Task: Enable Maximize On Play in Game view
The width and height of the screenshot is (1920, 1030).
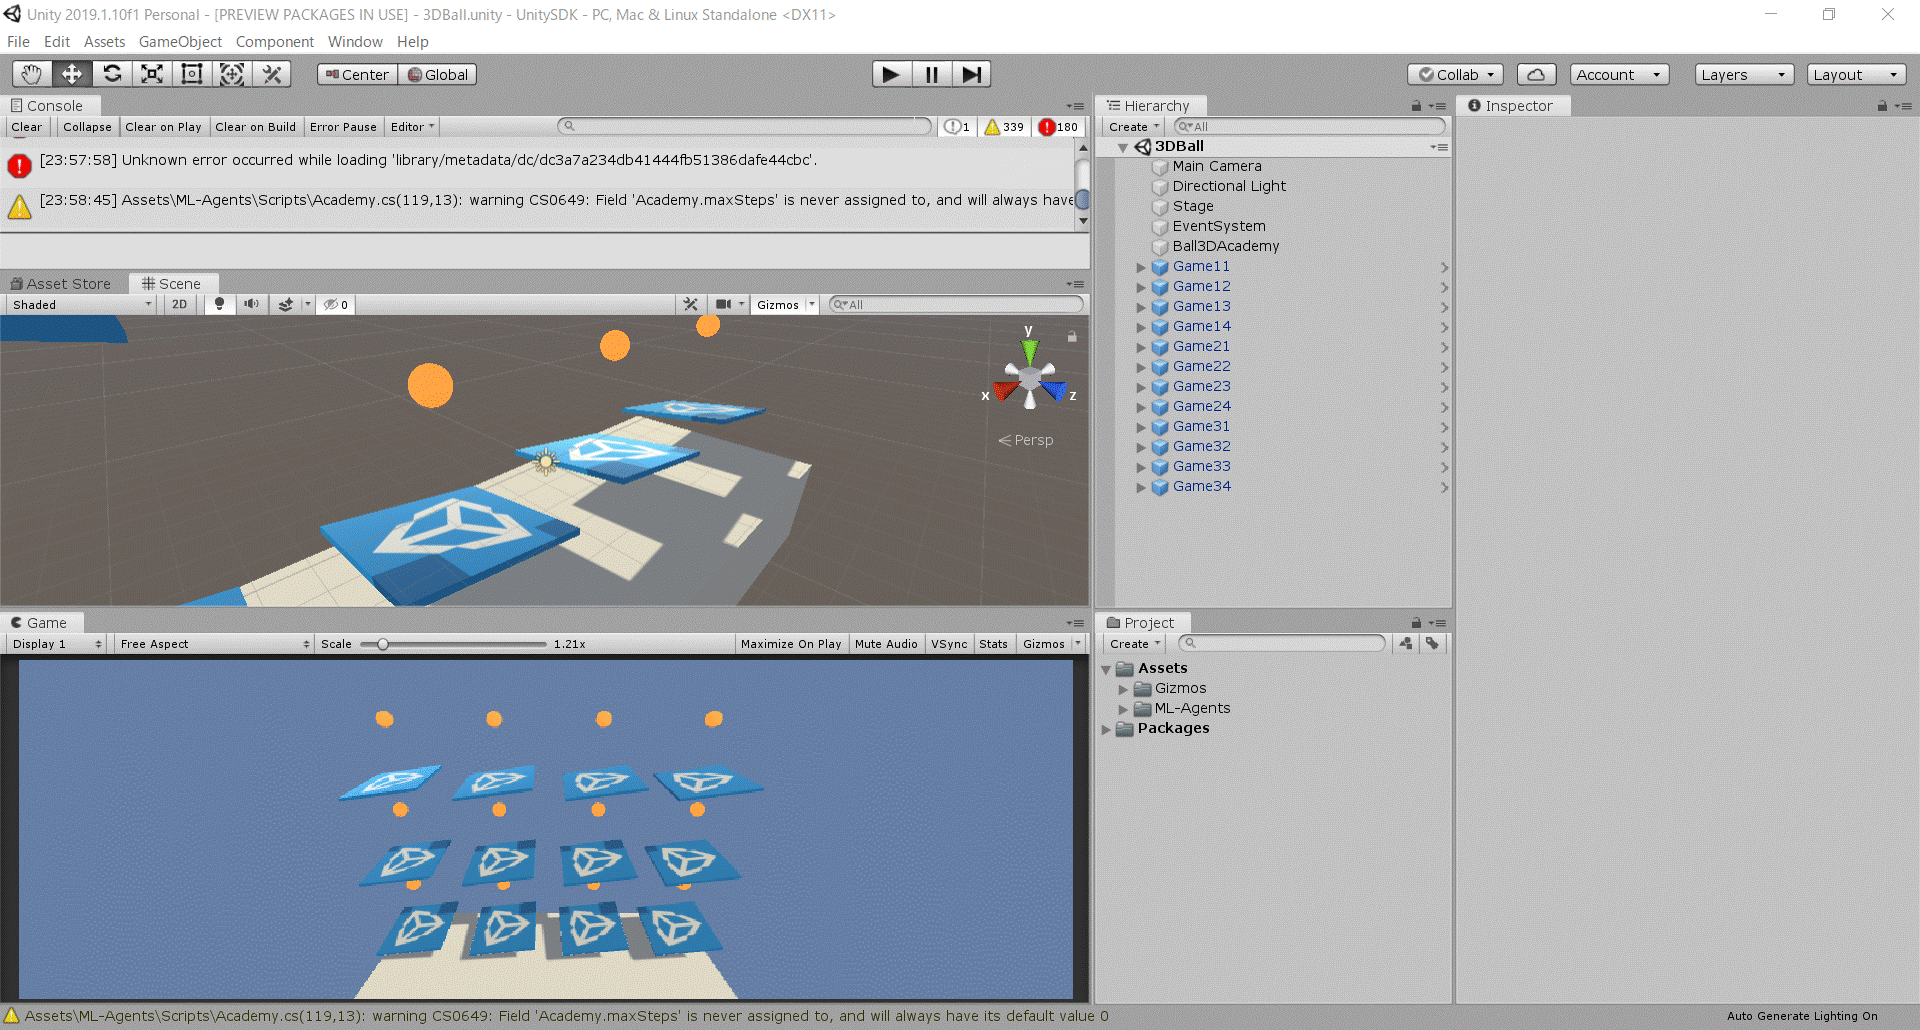Action: point(790,644)
